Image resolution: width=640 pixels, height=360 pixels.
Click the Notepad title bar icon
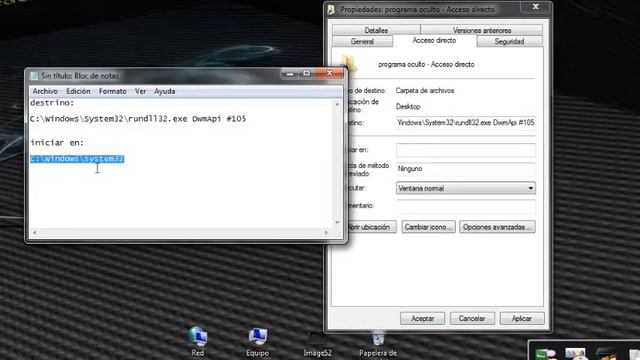(34, 76)
